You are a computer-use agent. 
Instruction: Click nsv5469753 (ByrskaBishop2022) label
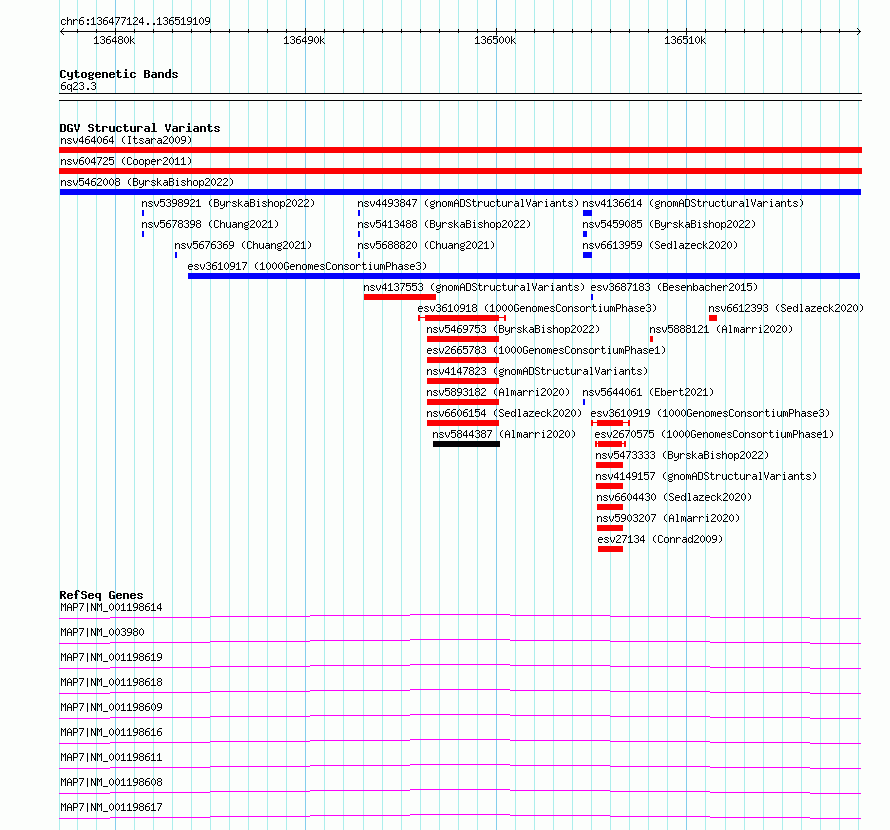(x=513, y=329)
